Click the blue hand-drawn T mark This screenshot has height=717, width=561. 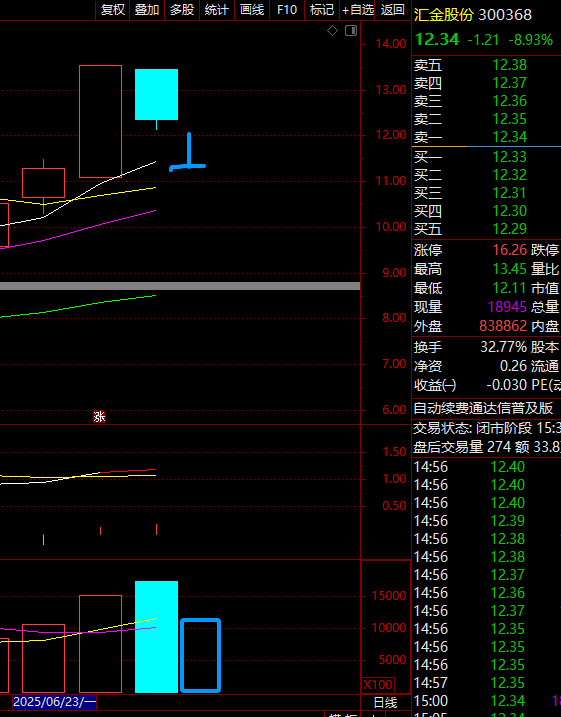[x=188, y=152]
